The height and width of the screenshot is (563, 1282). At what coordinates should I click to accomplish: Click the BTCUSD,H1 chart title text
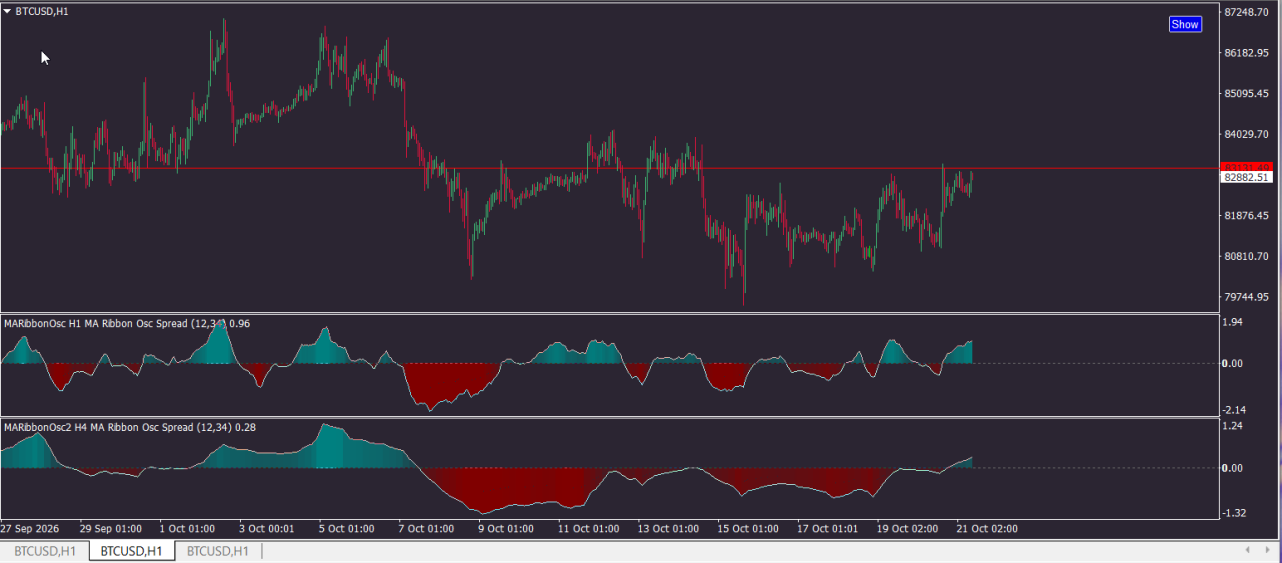pyautogui.click(x=43, y=11)
